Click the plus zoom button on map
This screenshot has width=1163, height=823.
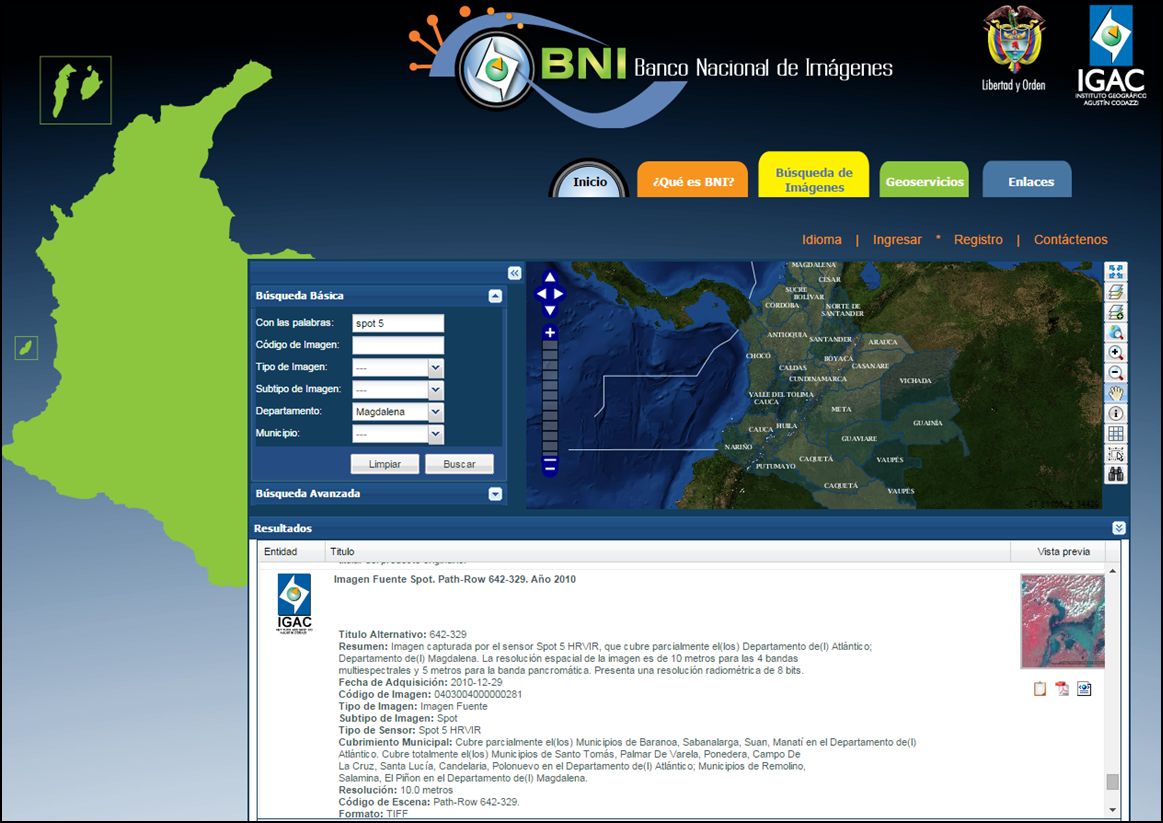coord(550,333)
